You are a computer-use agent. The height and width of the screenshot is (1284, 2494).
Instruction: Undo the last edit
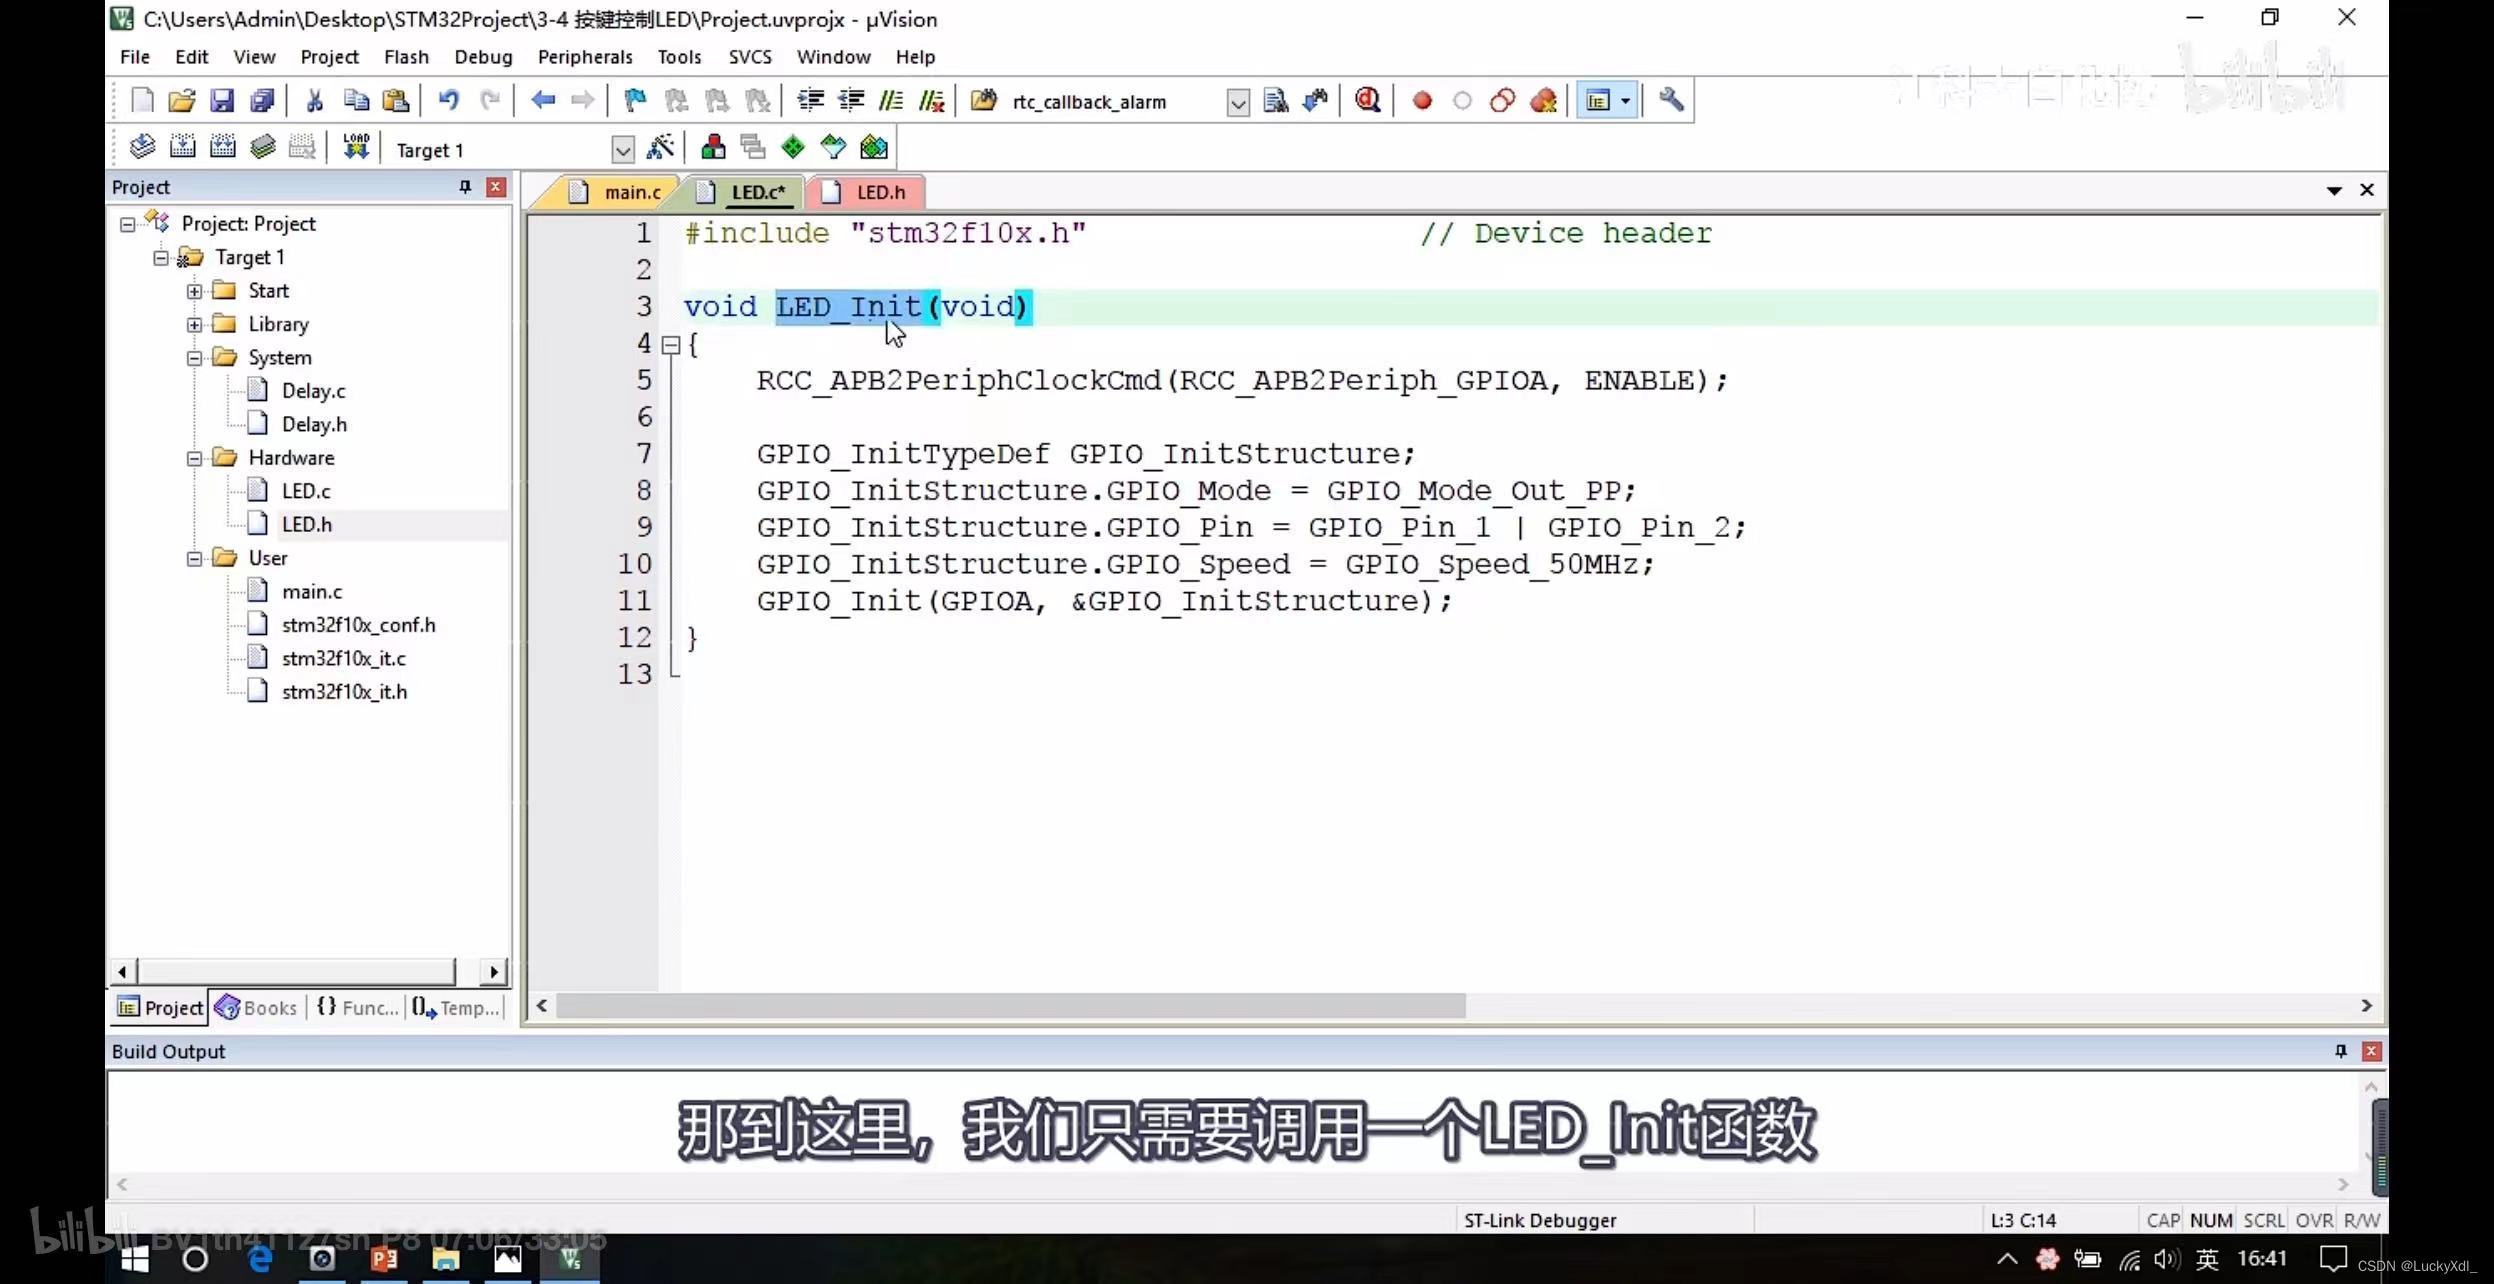(449, 100)
